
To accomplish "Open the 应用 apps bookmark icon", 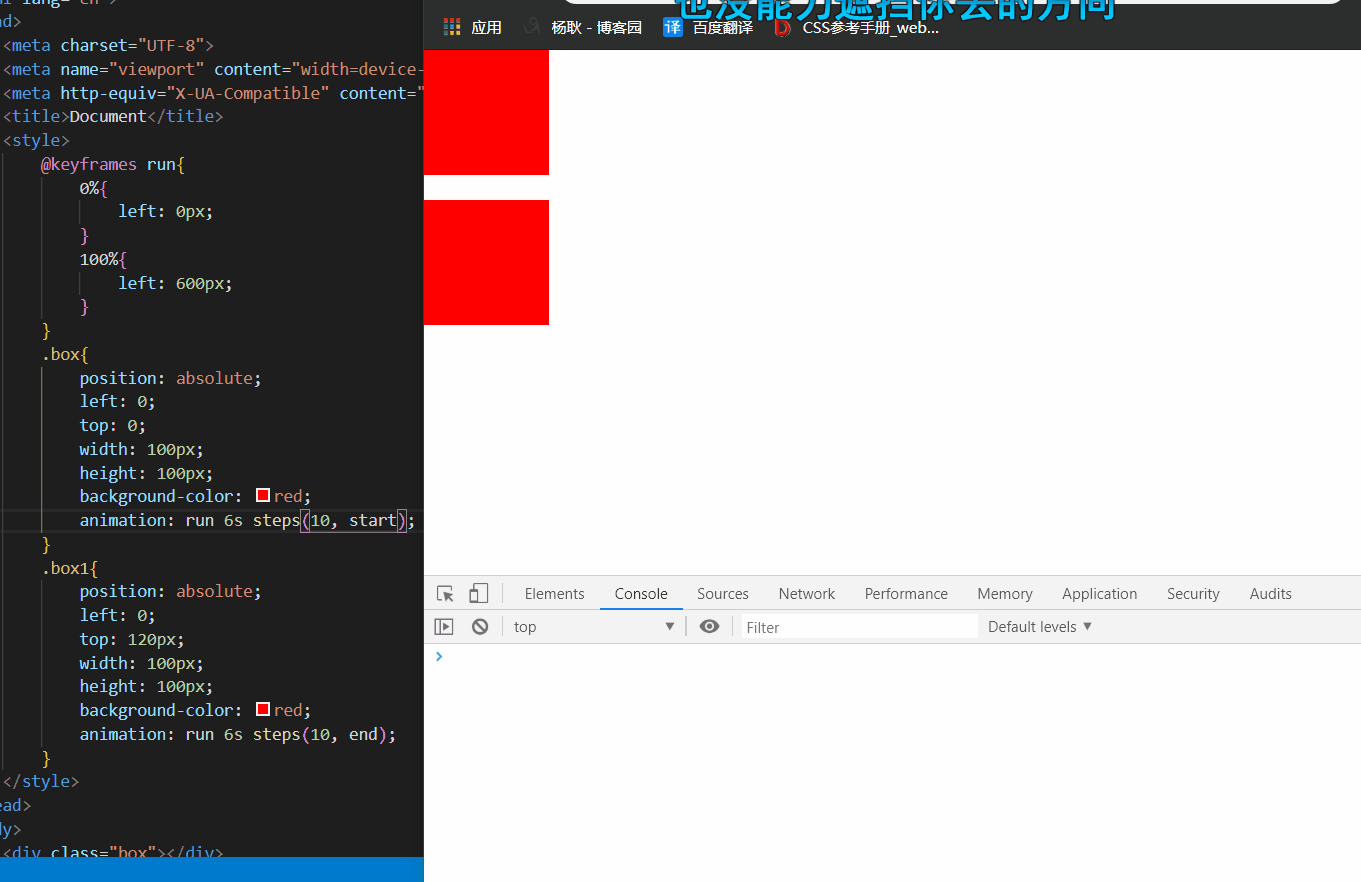I will (x=453, y=27).
